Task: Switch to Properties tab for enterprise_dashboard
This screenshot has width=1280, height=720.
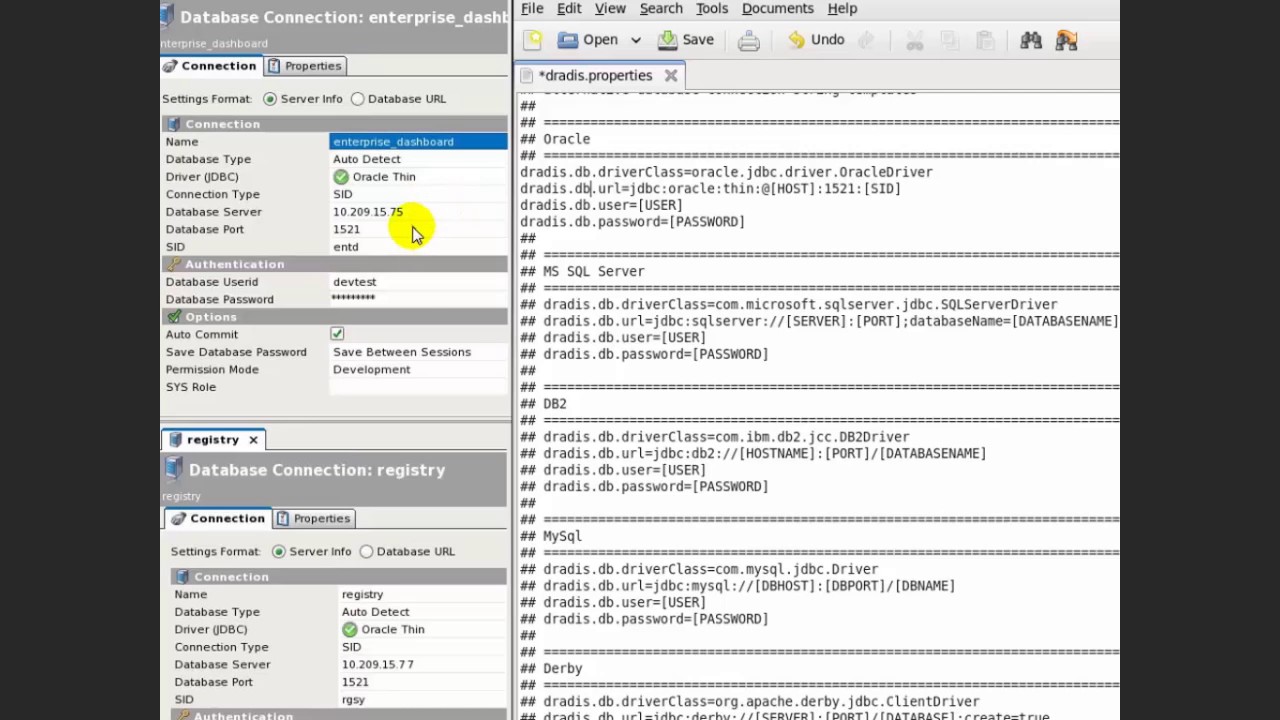Action: (305, 66)
